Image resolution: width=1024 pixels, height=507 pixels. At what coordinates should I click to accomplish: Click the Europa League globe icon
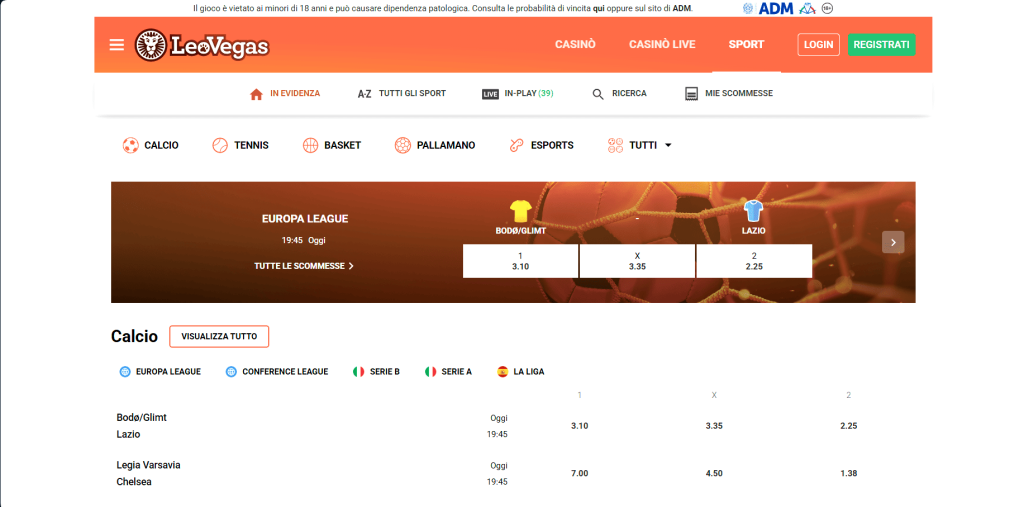pos(125,372)
